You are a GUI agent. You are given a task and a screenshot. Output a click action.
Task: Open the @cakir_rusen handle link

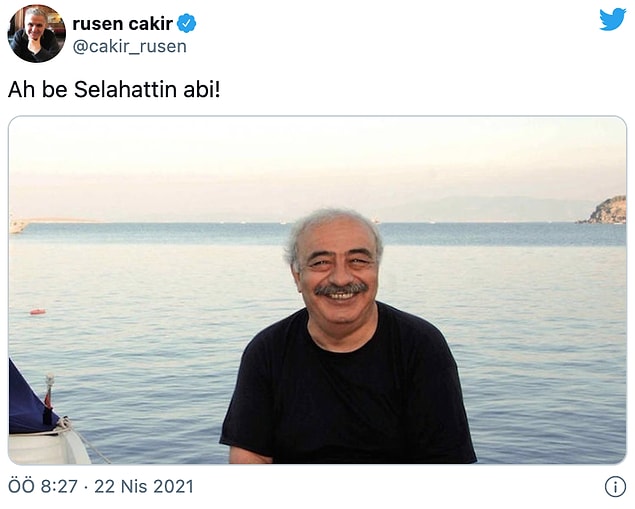(x=130, y=47)
